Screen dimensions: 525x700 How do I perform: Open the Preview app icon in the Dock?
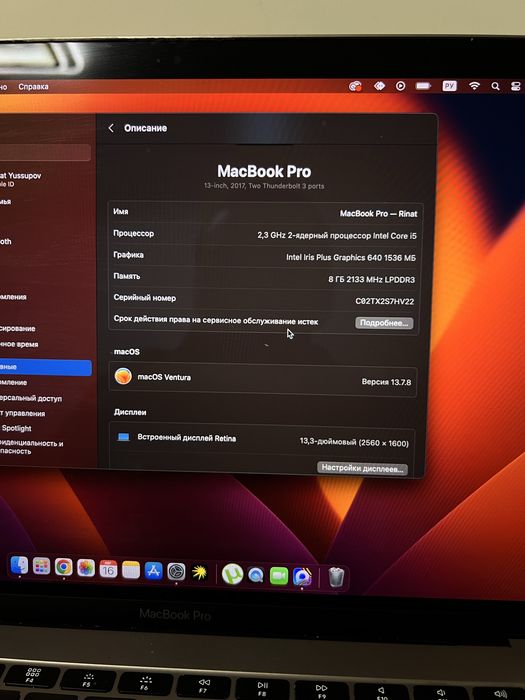(302, 576)
